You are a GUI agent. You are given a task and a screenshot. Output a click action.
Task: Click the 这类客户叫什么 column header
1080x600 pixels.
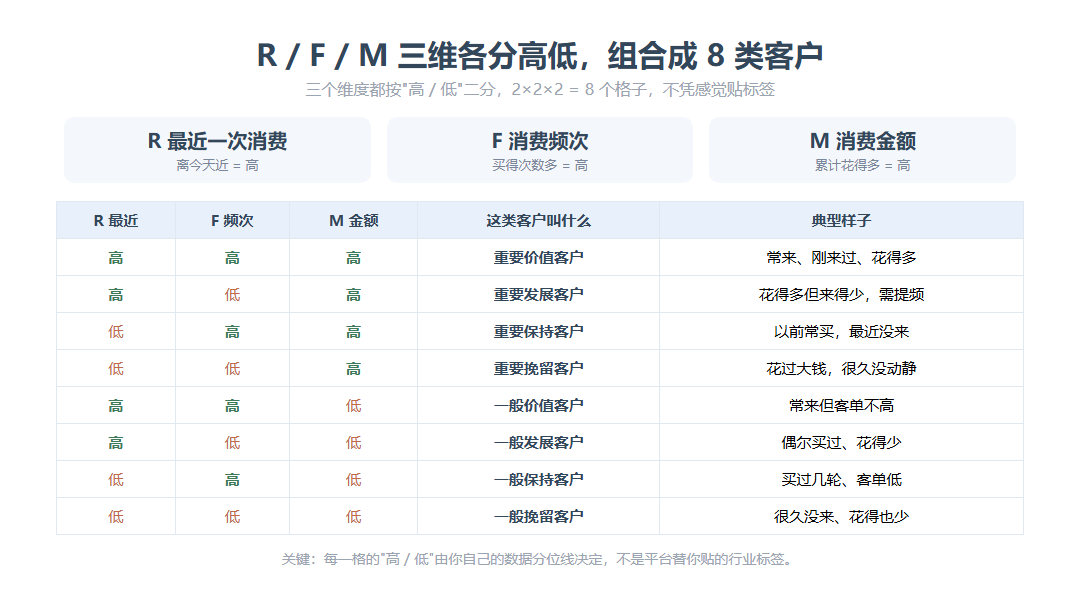pyautogui.click(x=538, y=220)
